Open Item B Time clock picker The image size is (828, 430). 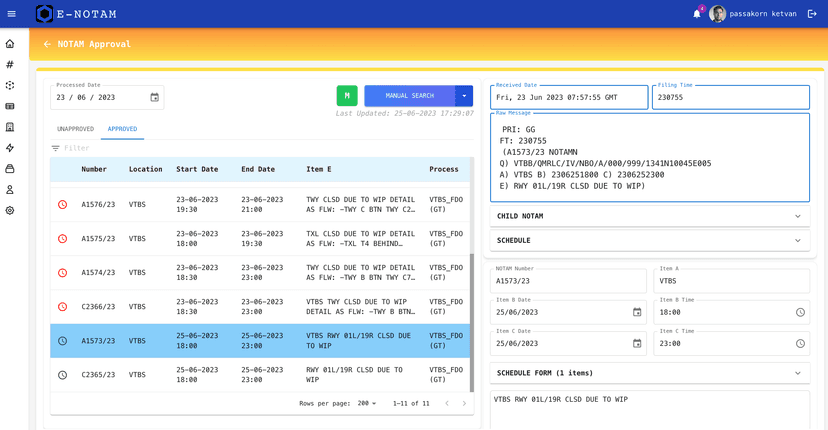800,312
